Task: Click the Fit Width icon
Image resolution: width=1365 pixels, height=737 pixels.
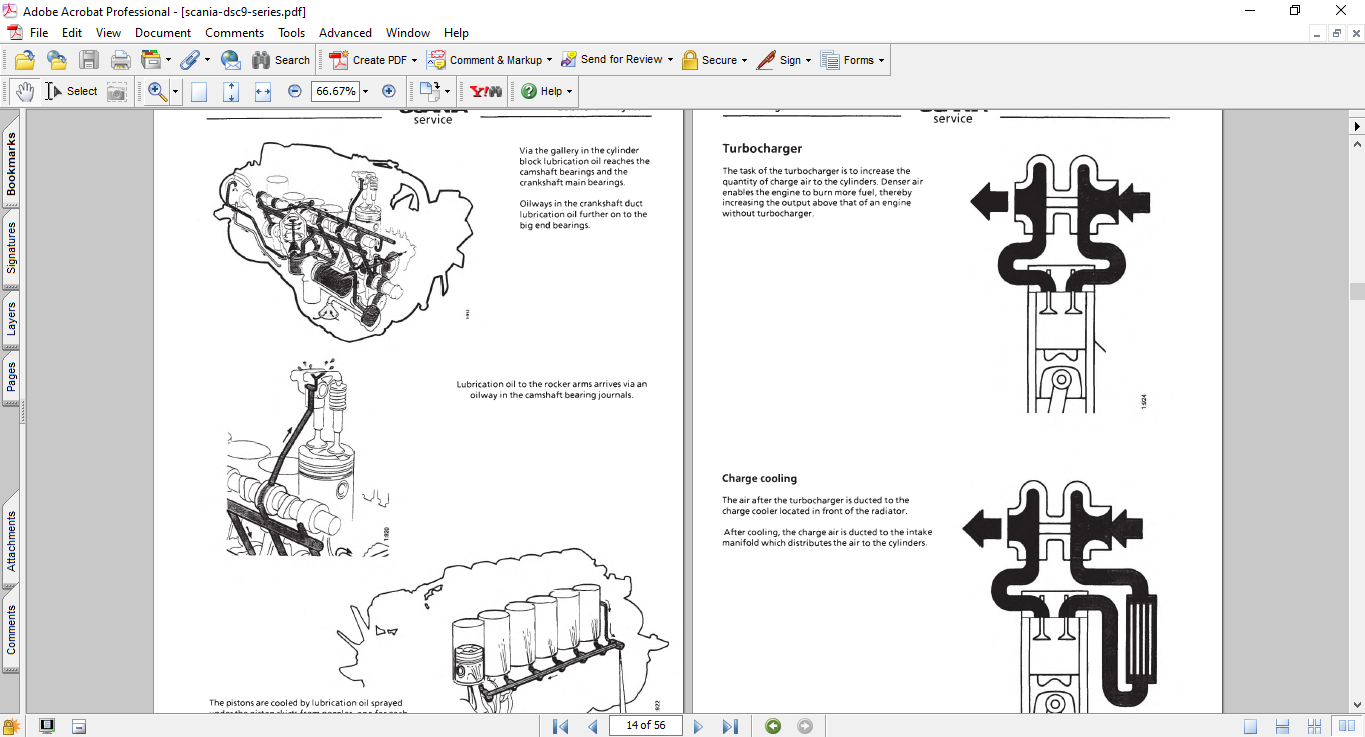Action: pos(263,91)
